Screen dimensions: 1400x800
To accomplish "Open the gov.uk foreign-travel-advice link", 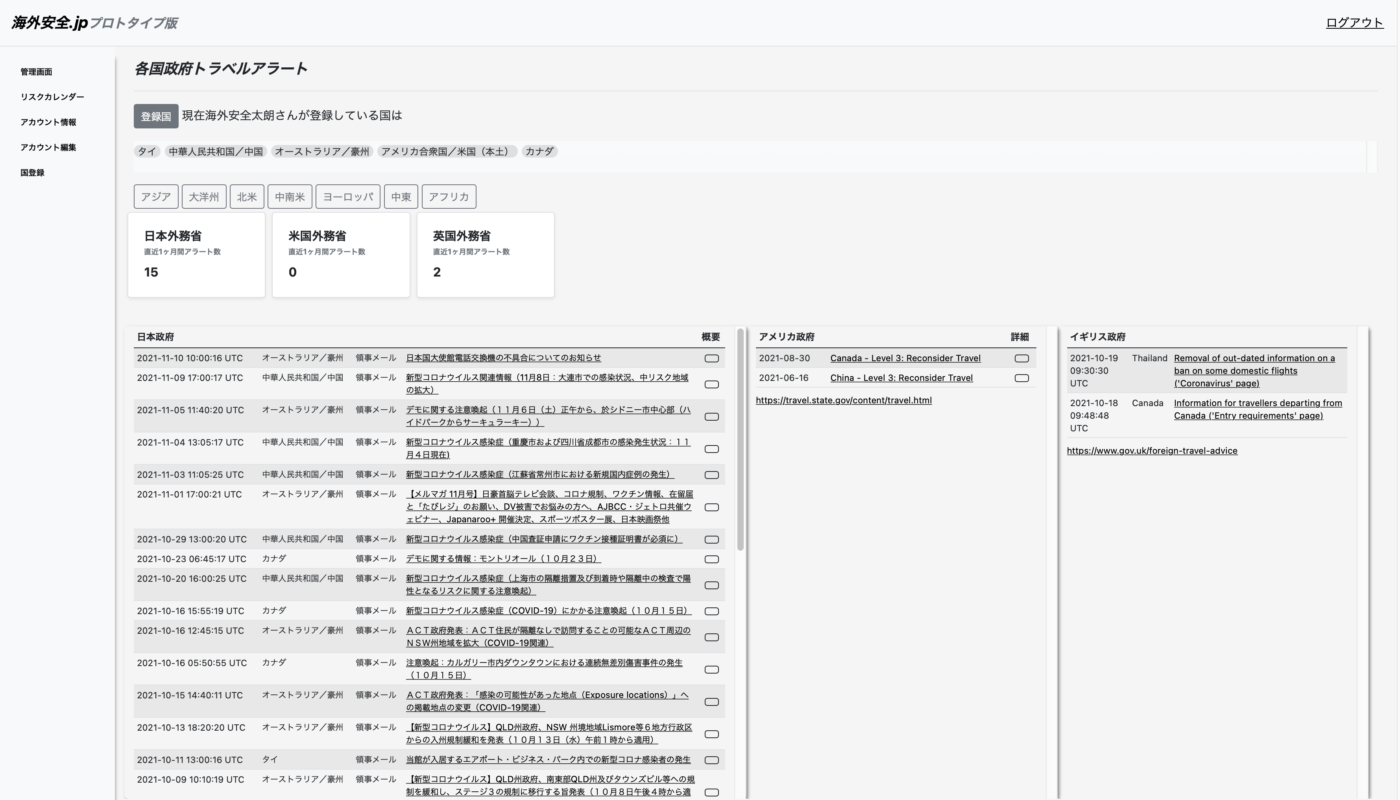I will pyautogui.click(x=1152, y=451).
